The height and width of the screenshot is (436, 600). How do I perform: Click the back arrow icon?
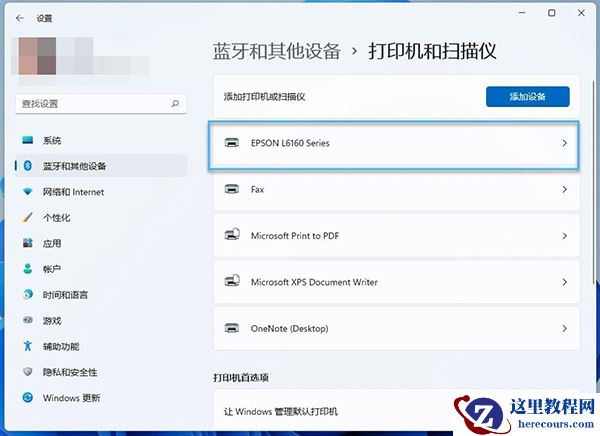point(20,18)
